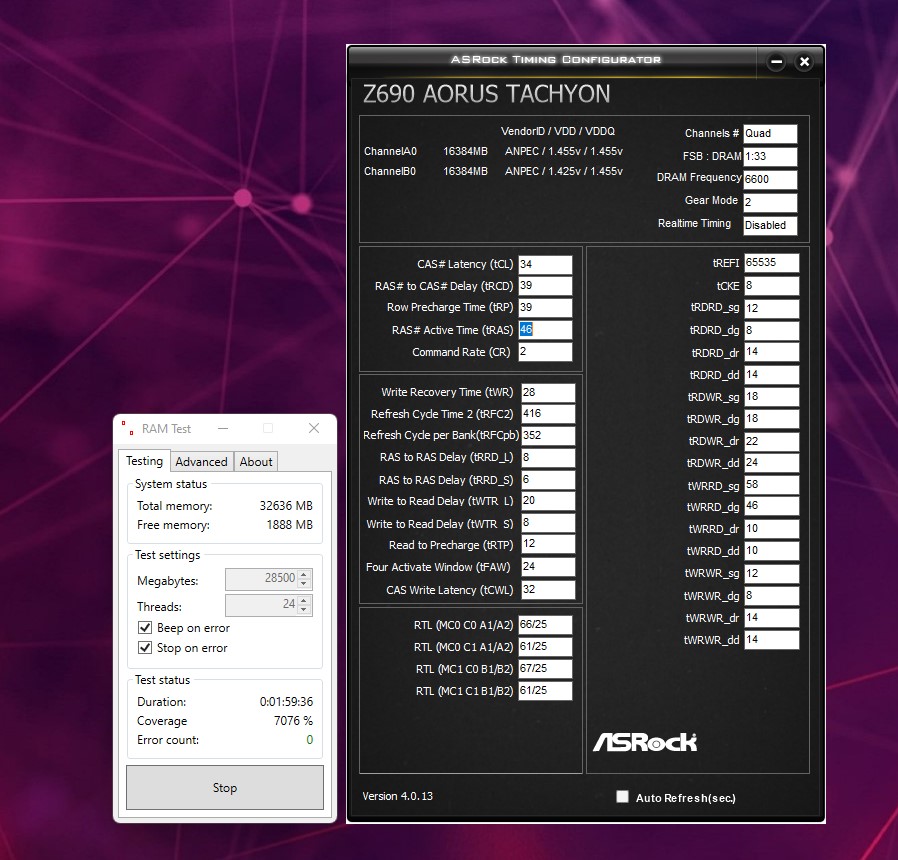Focus the Command Rate (CR) field
The width and height of the screenshot is (898, 860).
[x=544, y=352]
